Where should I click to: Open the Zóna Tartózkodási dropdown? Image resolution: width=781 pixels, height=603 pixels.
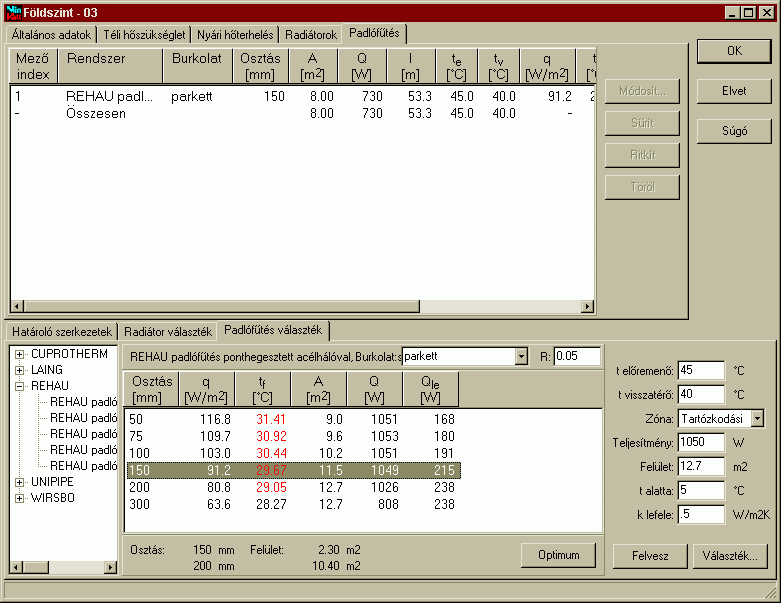757,419
